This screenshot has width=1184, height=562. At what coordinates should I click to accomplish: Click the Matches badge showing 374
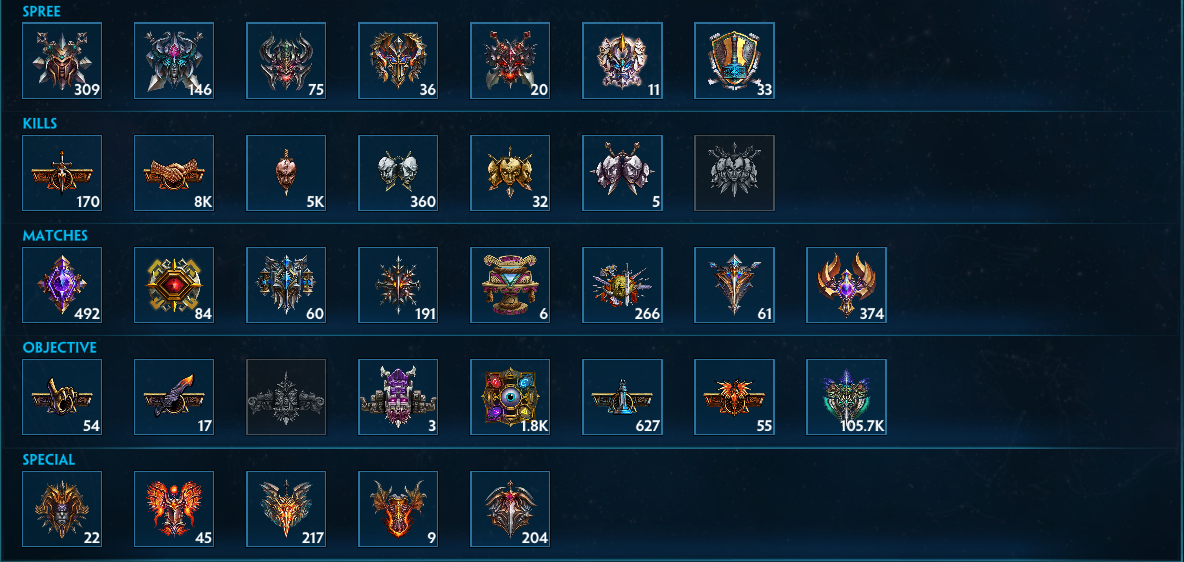coord(846,285)
